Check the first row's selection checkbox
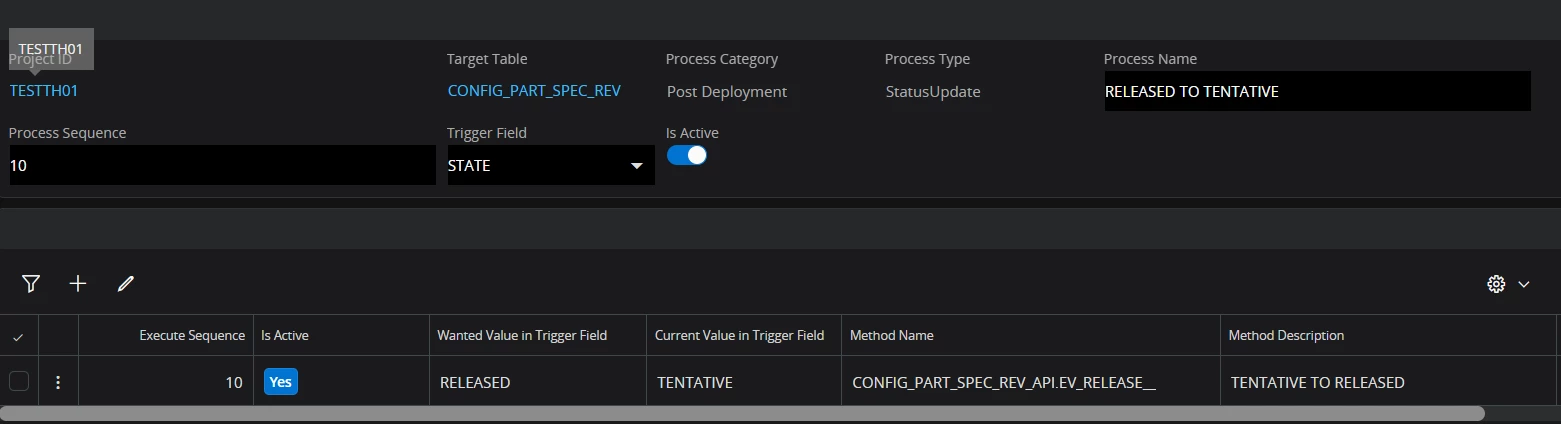 19,381
